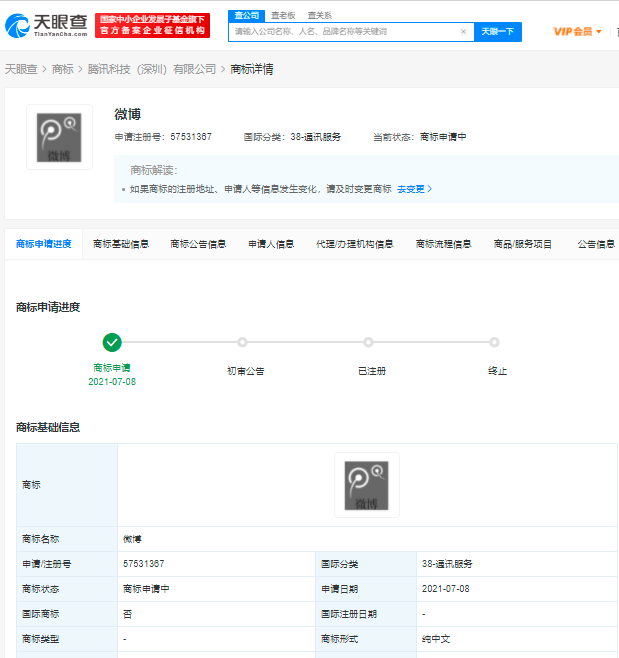The height and width of the screenshot is (658, 619).
Task: Switch to the 商品/服务项目 tab
Action: point(522,244)
